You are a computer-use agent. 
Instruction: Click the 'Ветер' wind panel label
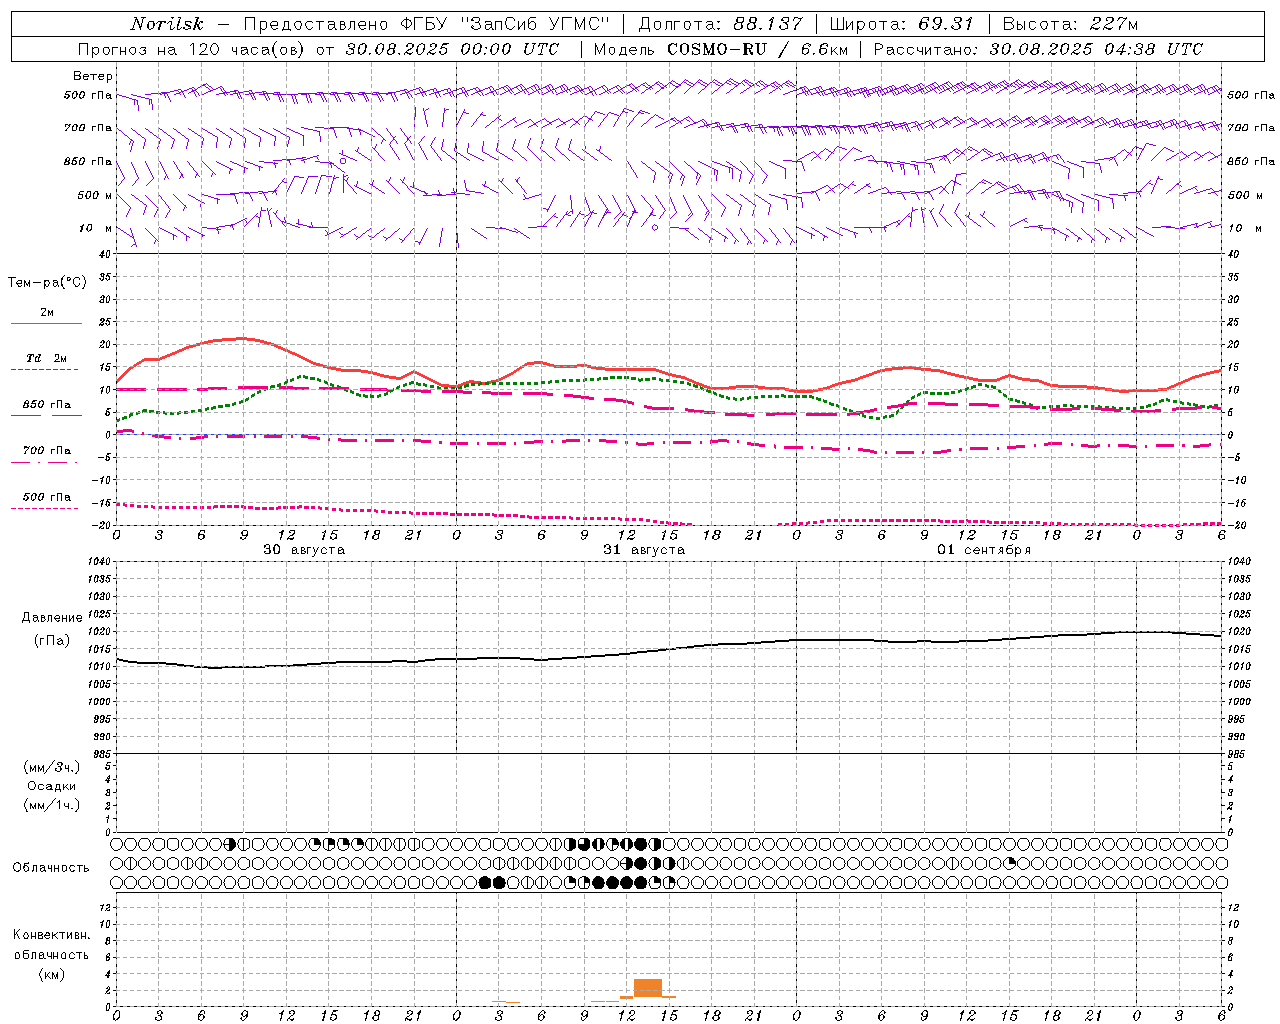pos(92,76)
